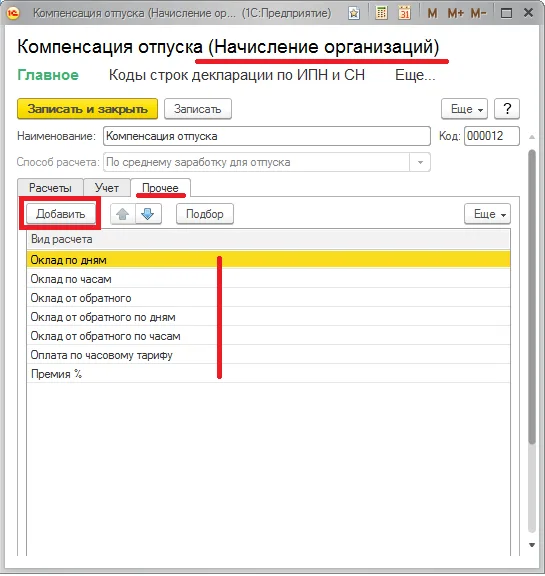
Task: Add window to favorites star icon
Action: pyautogui.click(x=354, y=14)
